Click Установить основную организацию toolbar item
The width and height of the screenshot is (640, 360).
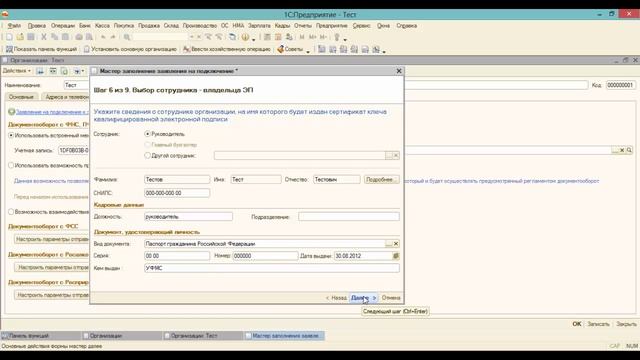coord(130,49)
